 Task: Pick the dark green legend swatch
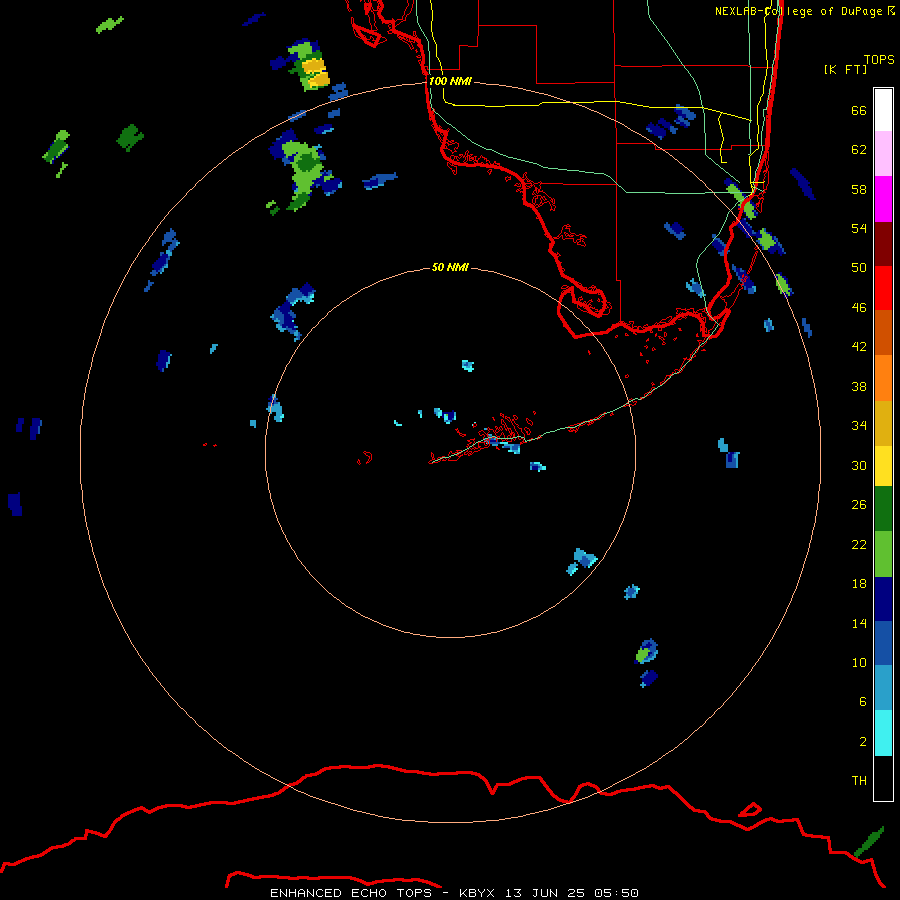click(883, 509)
